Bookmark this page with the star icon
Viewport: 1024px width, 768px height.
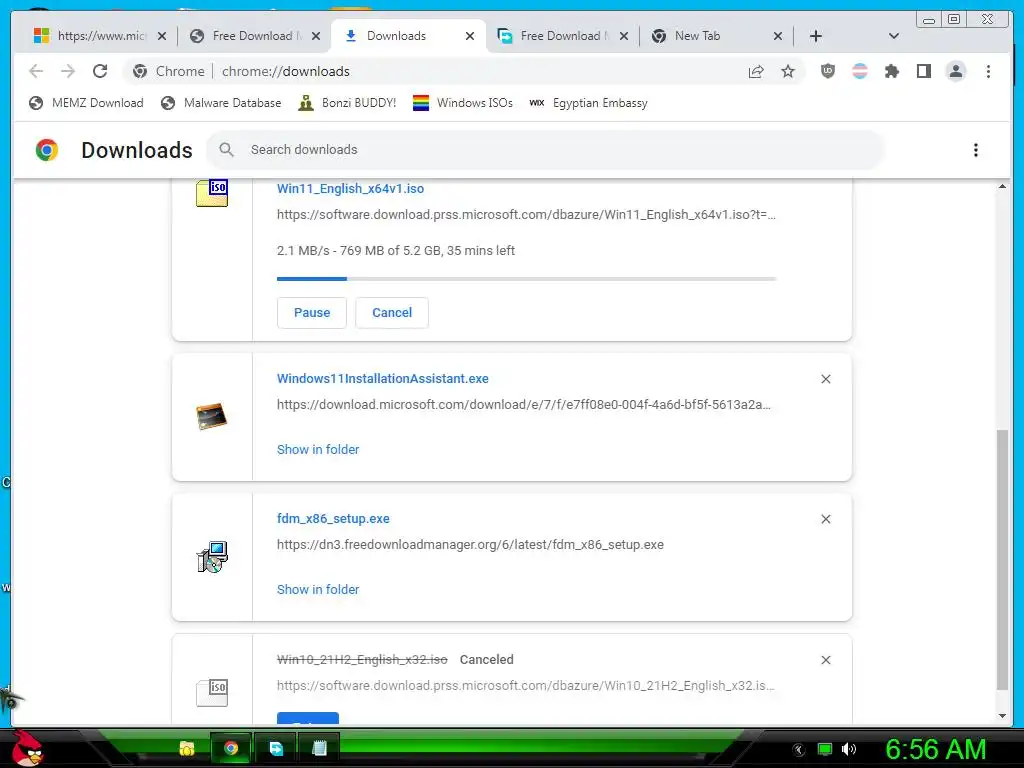(x=788, y=71)
